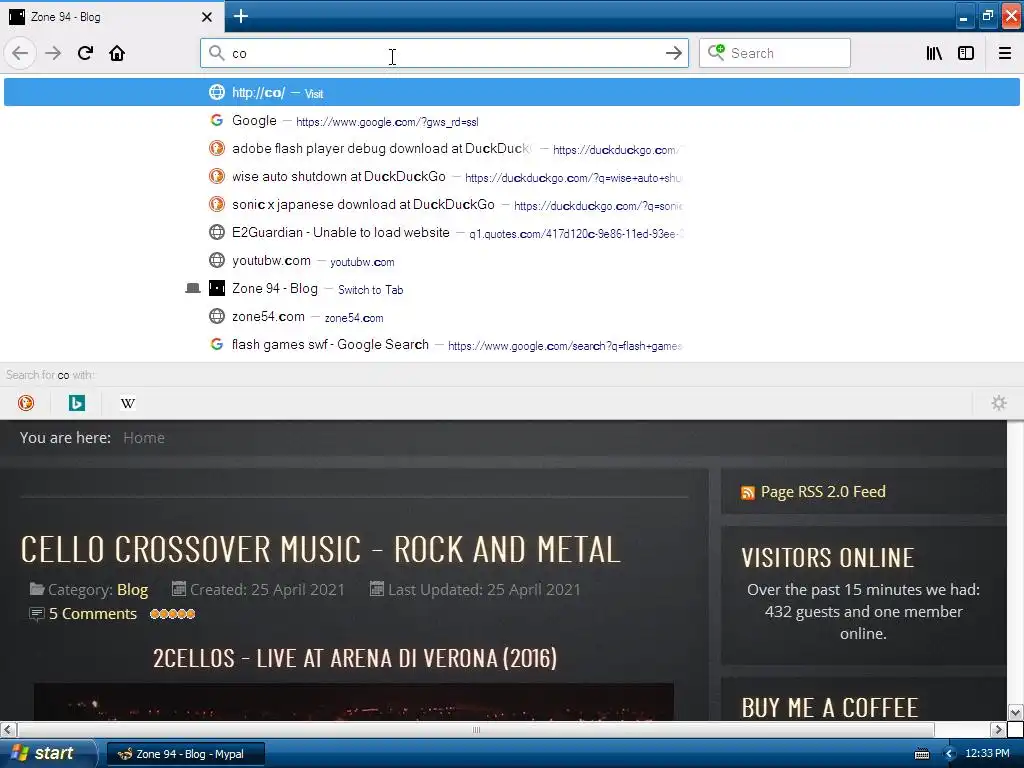This screenshot has width=1024, height=768.
Task: Click the address bar containing 'co'
Action: coord(444,54)
